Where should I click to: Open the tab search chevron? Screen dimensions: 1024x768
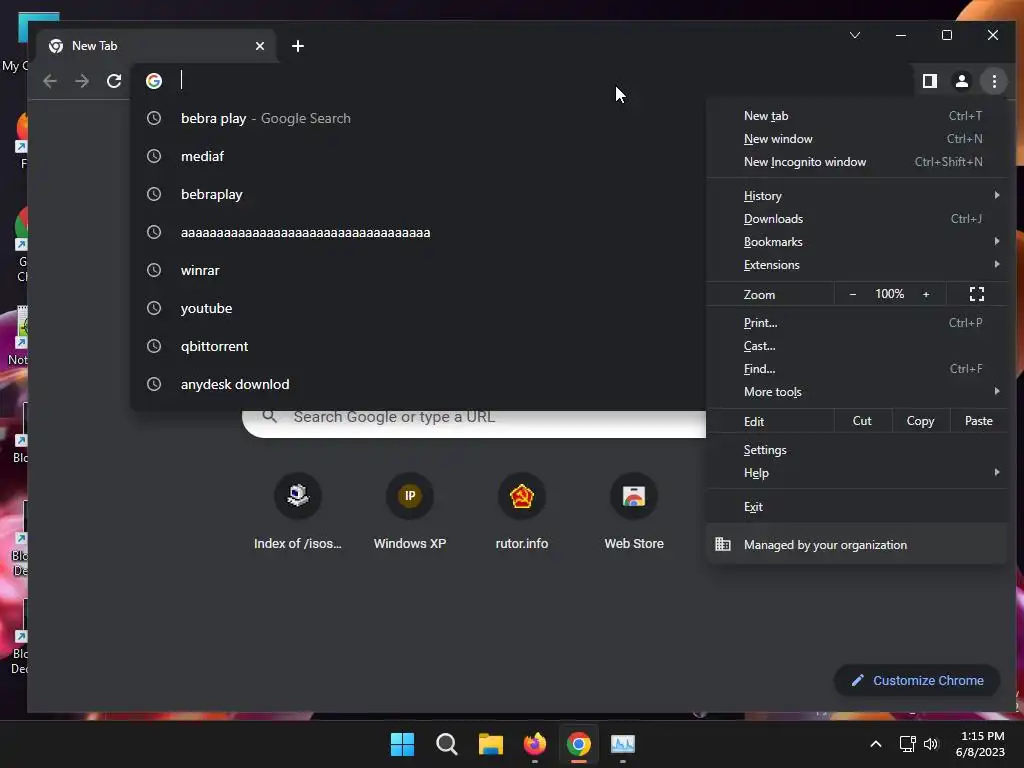[x=855, y=35]
